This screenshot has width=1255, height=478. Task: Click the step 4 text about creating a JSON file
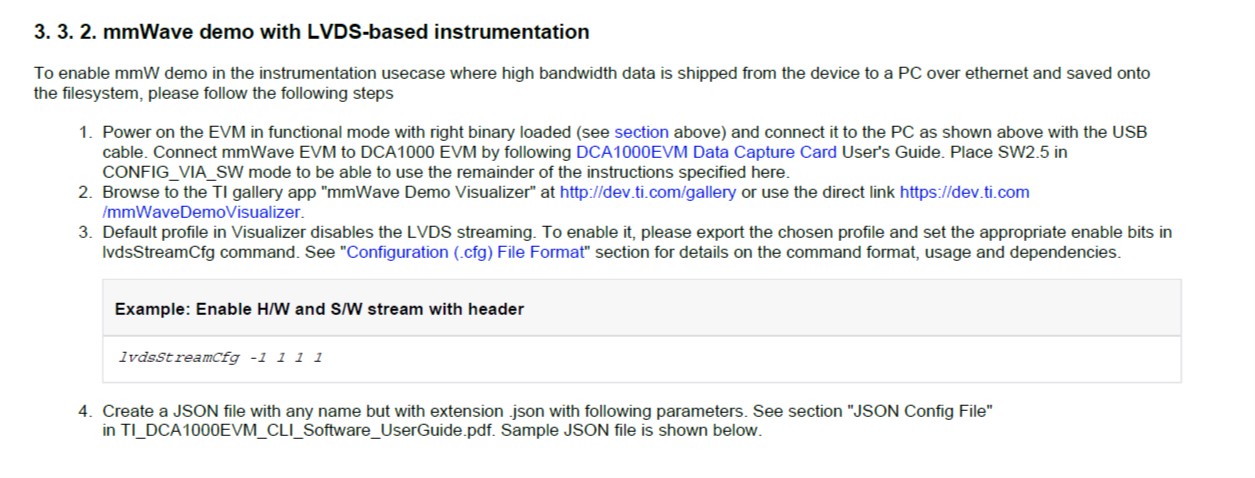547,421
